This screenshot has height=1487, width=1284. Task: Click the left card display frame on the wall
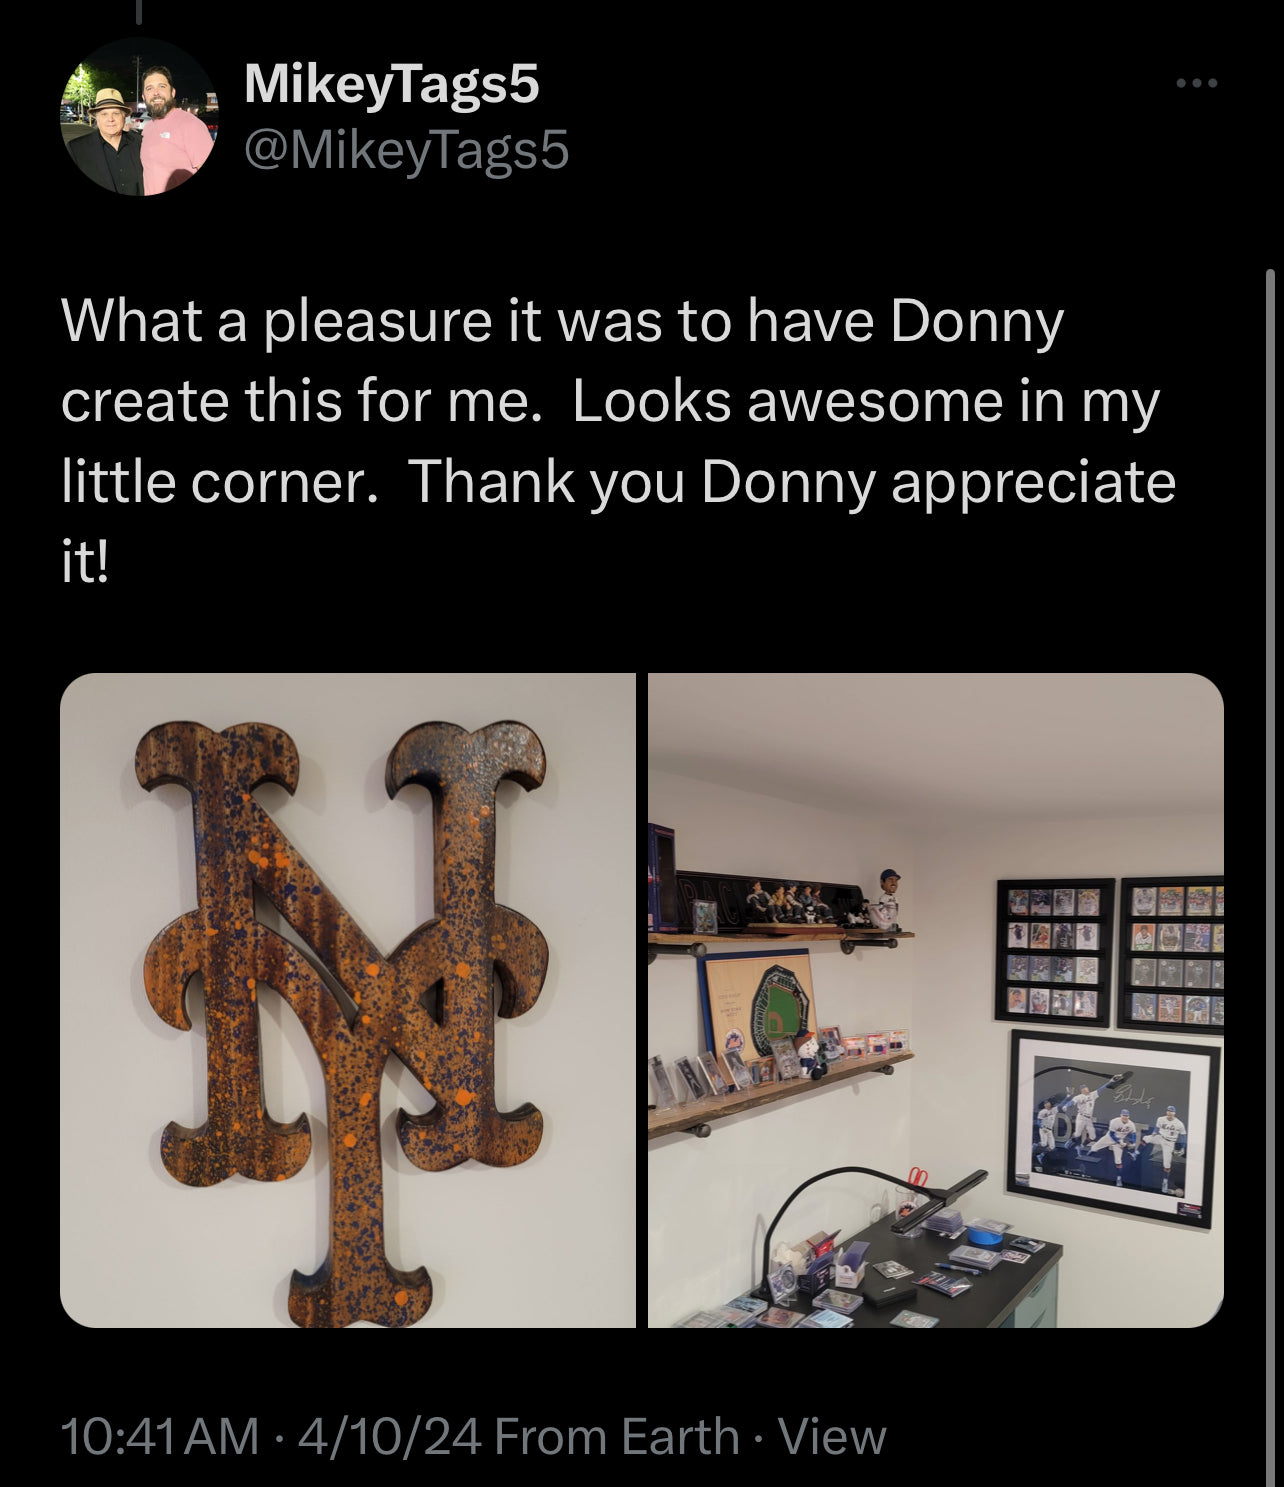(1054, 952)
